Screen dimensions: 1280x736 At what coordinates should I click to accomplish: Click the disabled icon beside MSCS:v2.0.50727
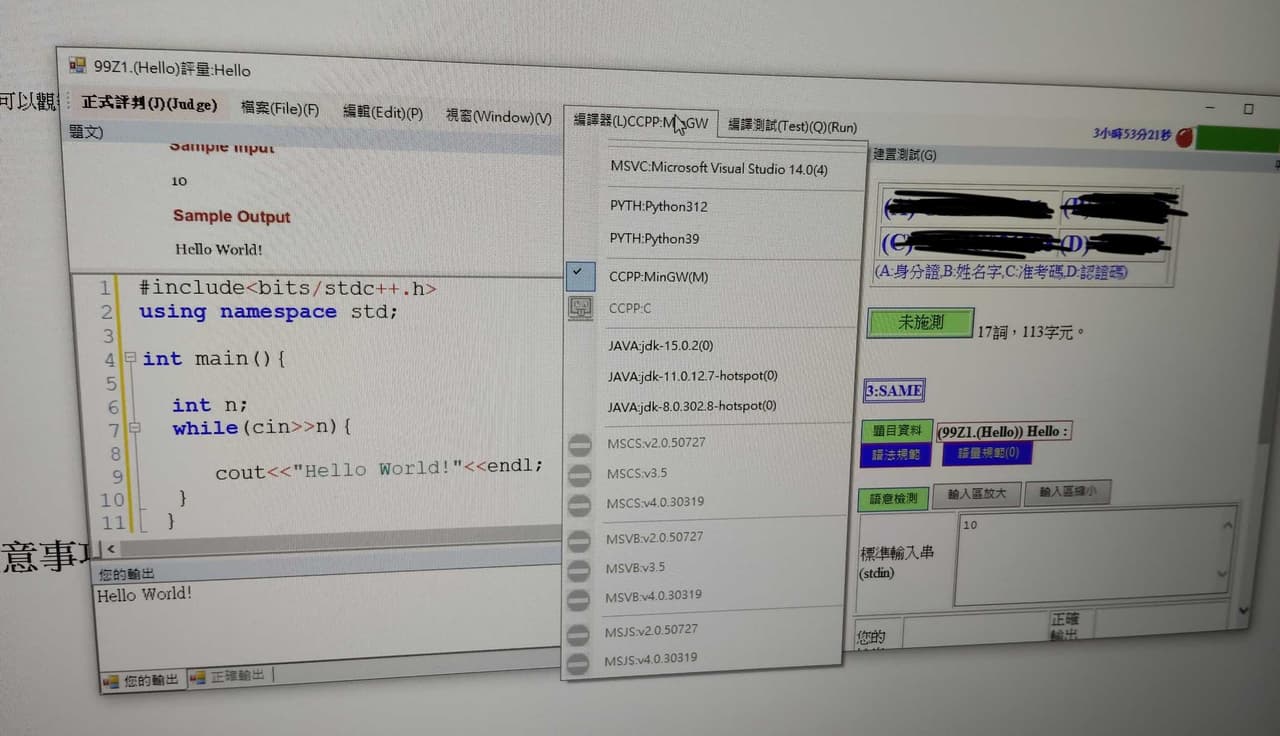pos(579,445)
